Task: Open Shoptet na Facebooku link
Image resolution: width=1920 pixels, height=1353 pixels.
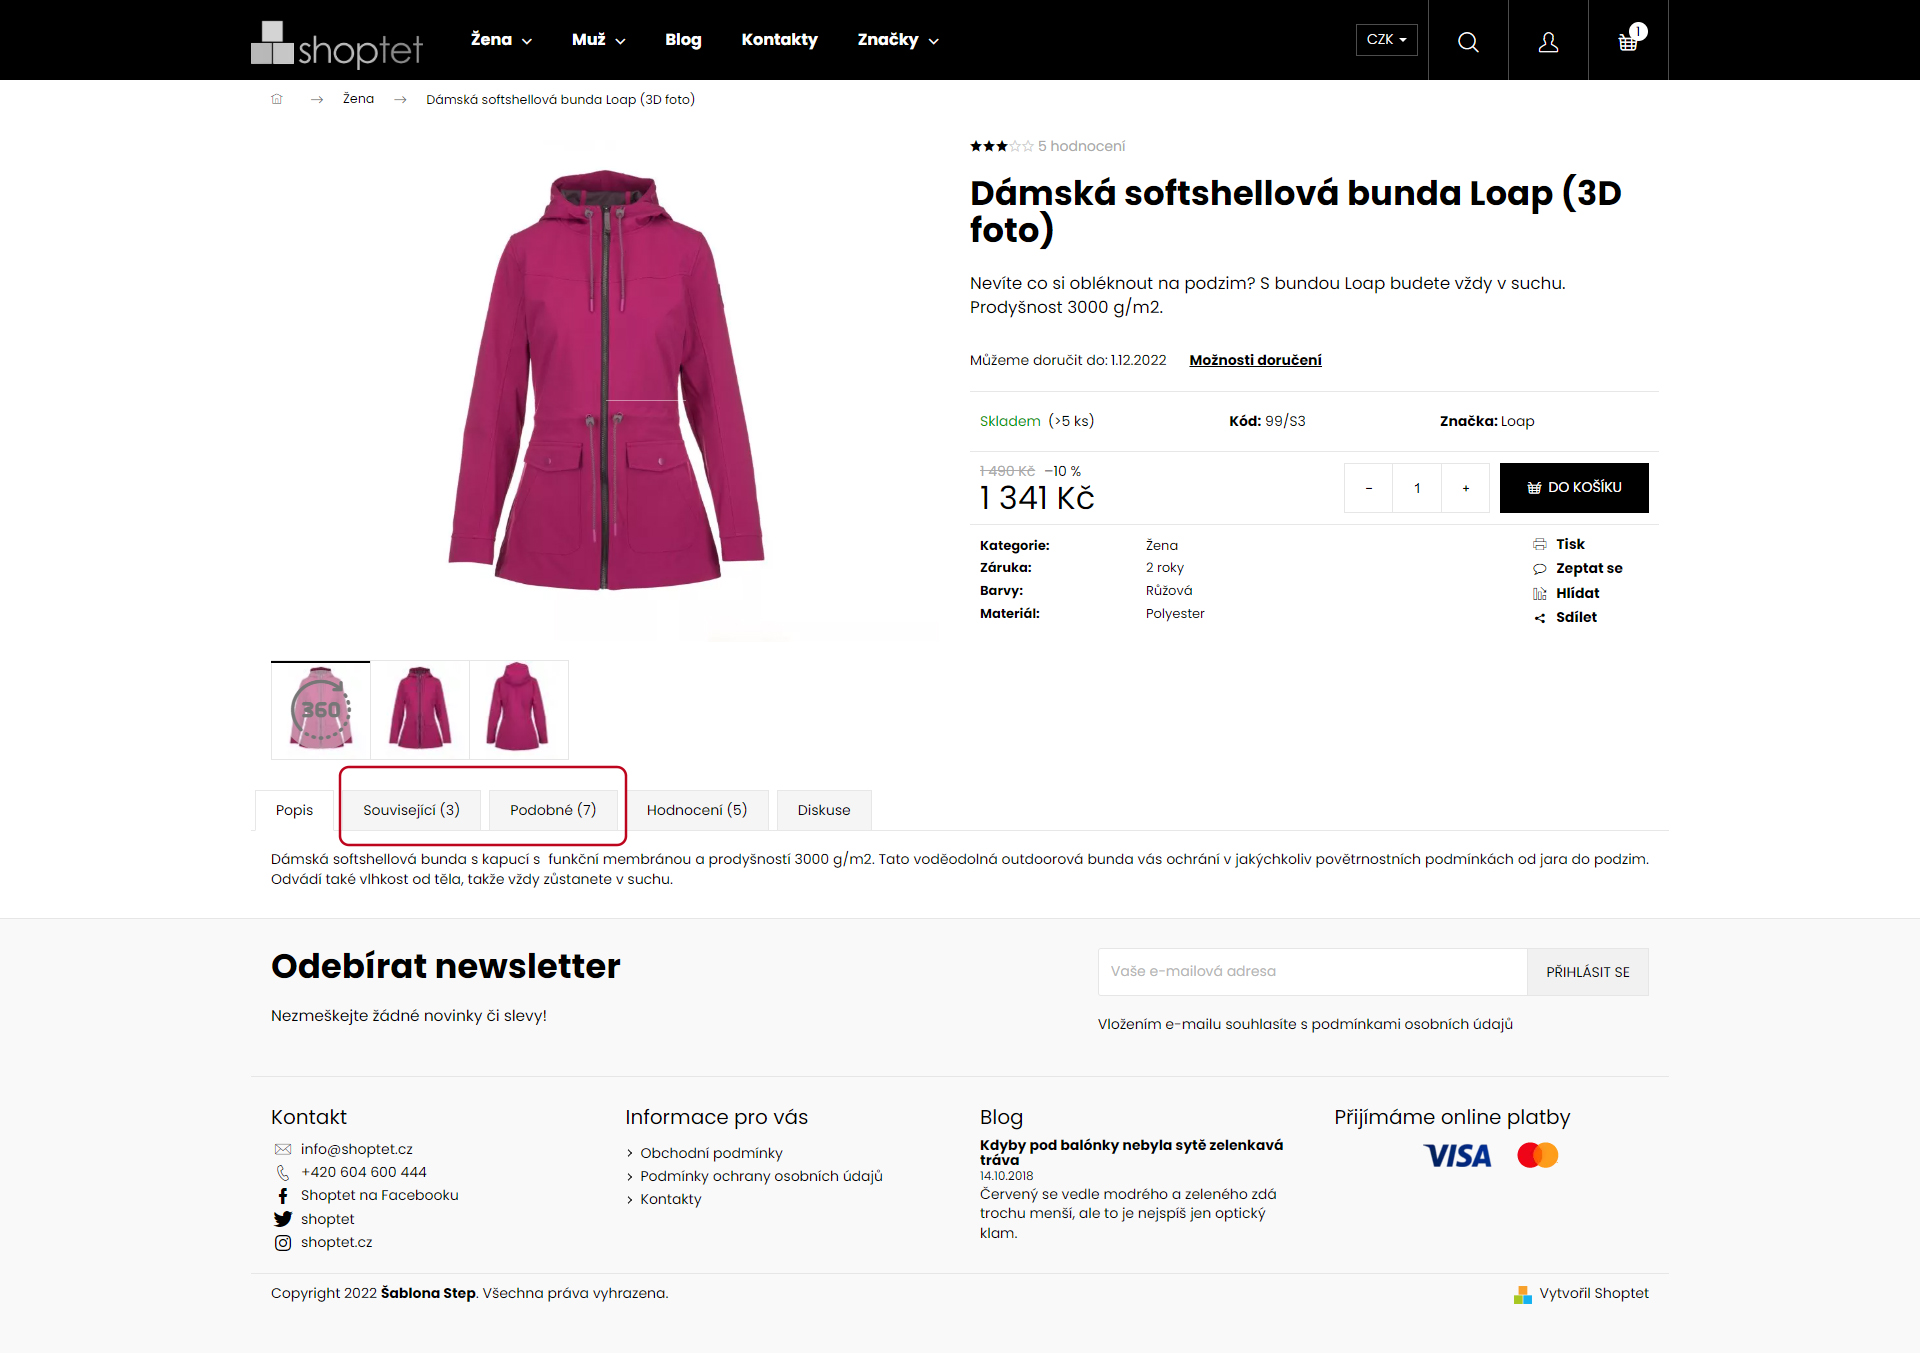Action: (379, 1195)
